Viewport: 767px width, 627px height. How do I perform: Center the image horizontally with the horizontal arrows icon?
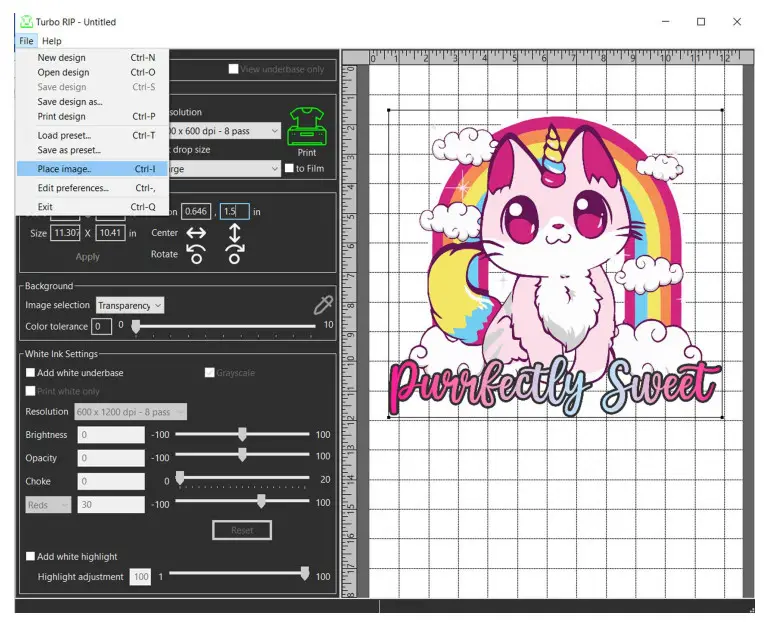coord(196,233)
